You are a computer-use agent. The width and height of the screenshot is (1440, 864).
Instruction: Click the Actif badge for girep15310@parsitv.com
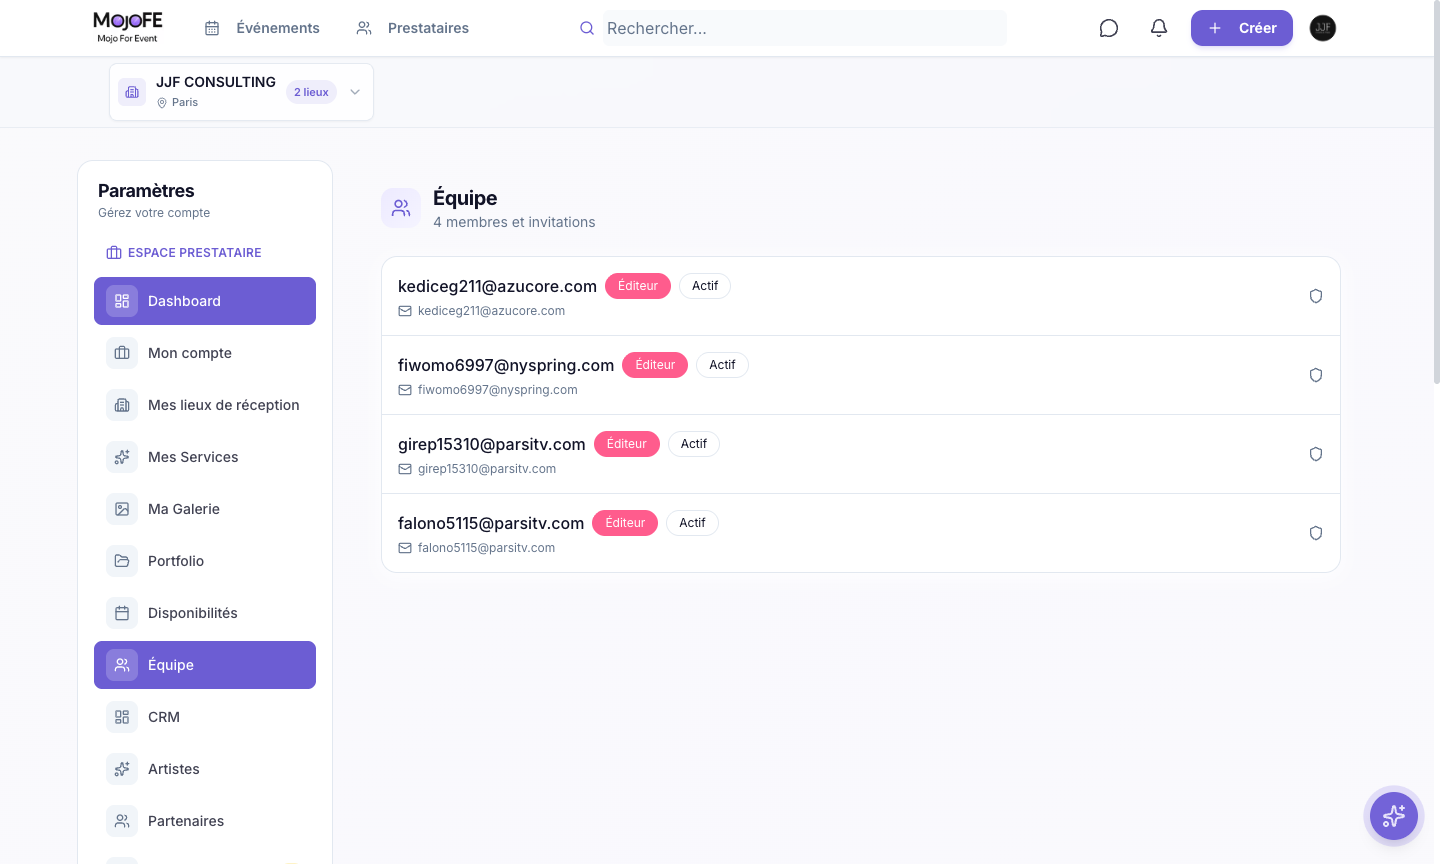694,444
